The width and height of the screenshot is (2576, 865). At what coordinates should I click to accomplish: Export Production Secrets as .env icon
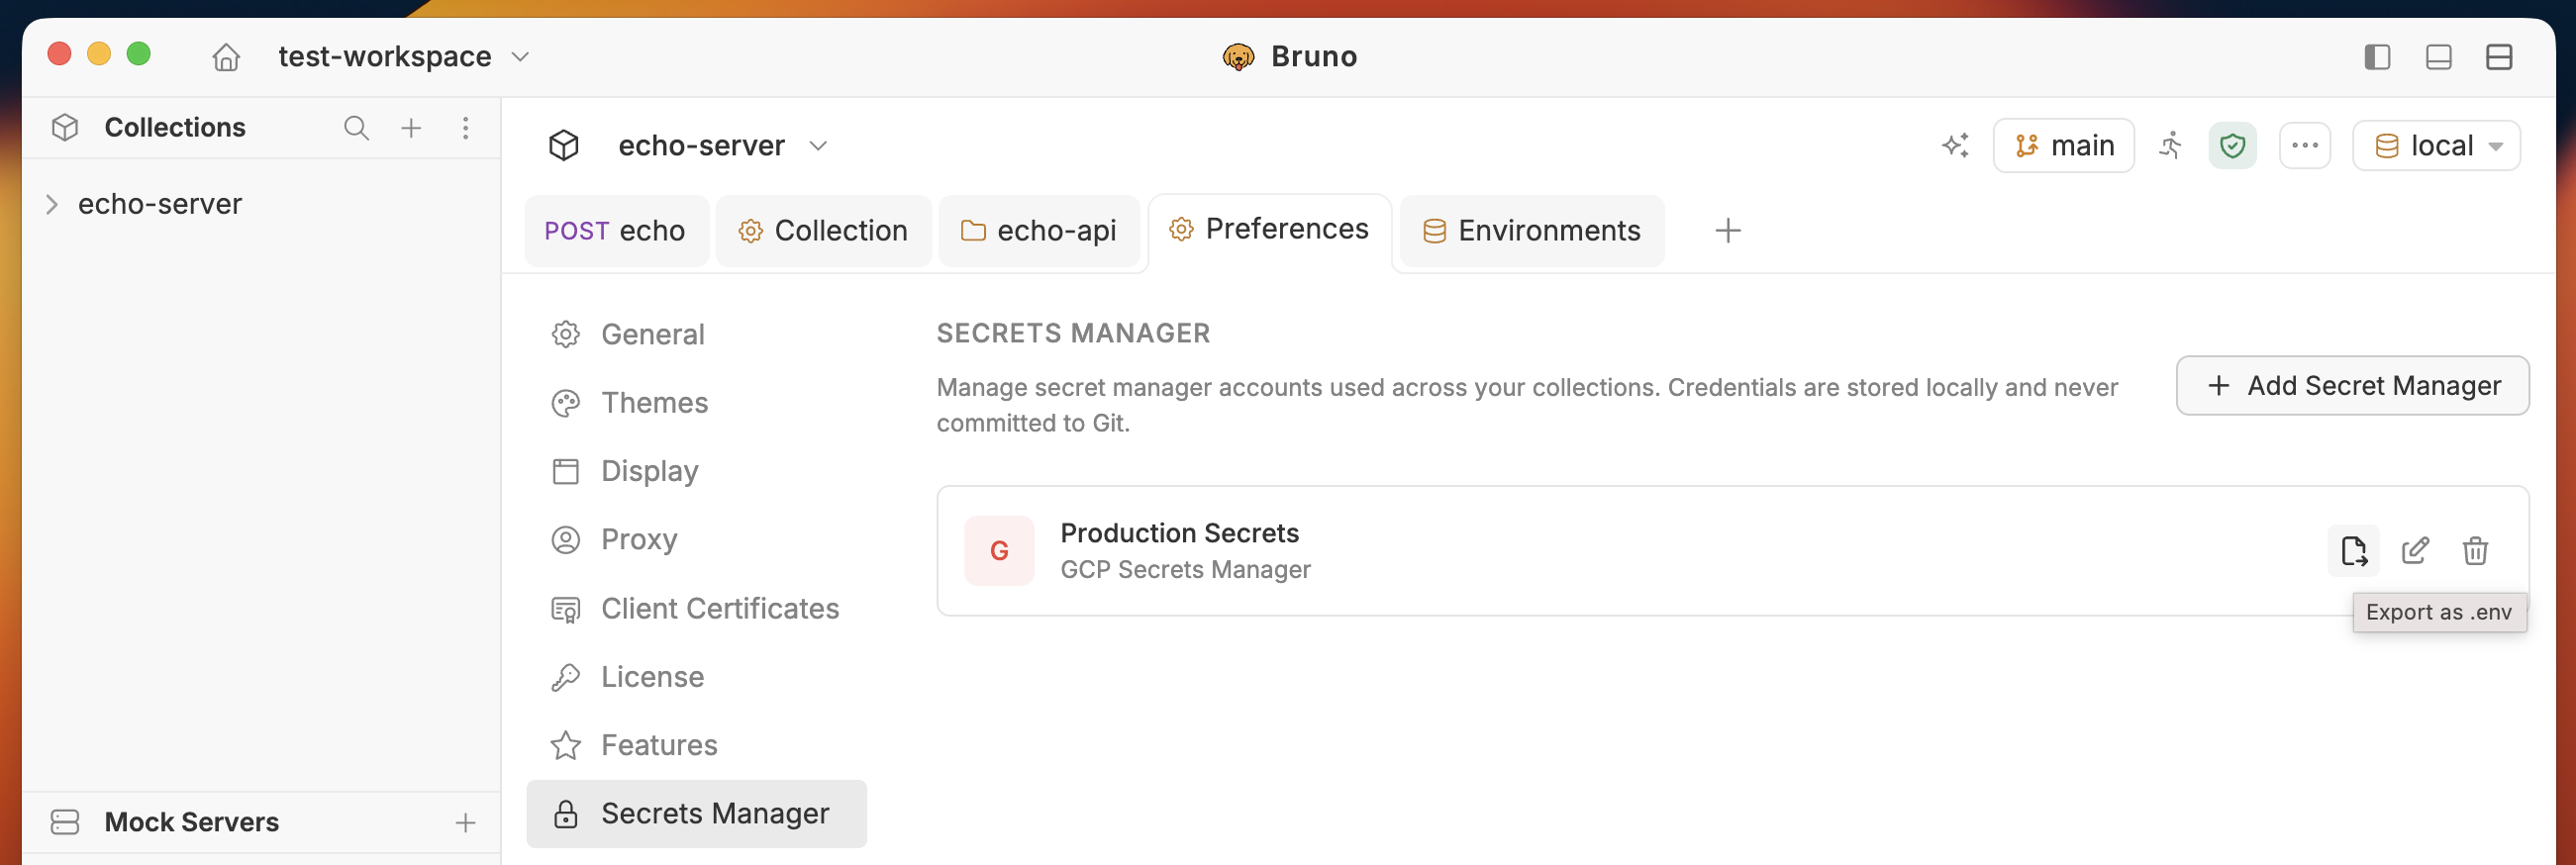coord(2353,551)
